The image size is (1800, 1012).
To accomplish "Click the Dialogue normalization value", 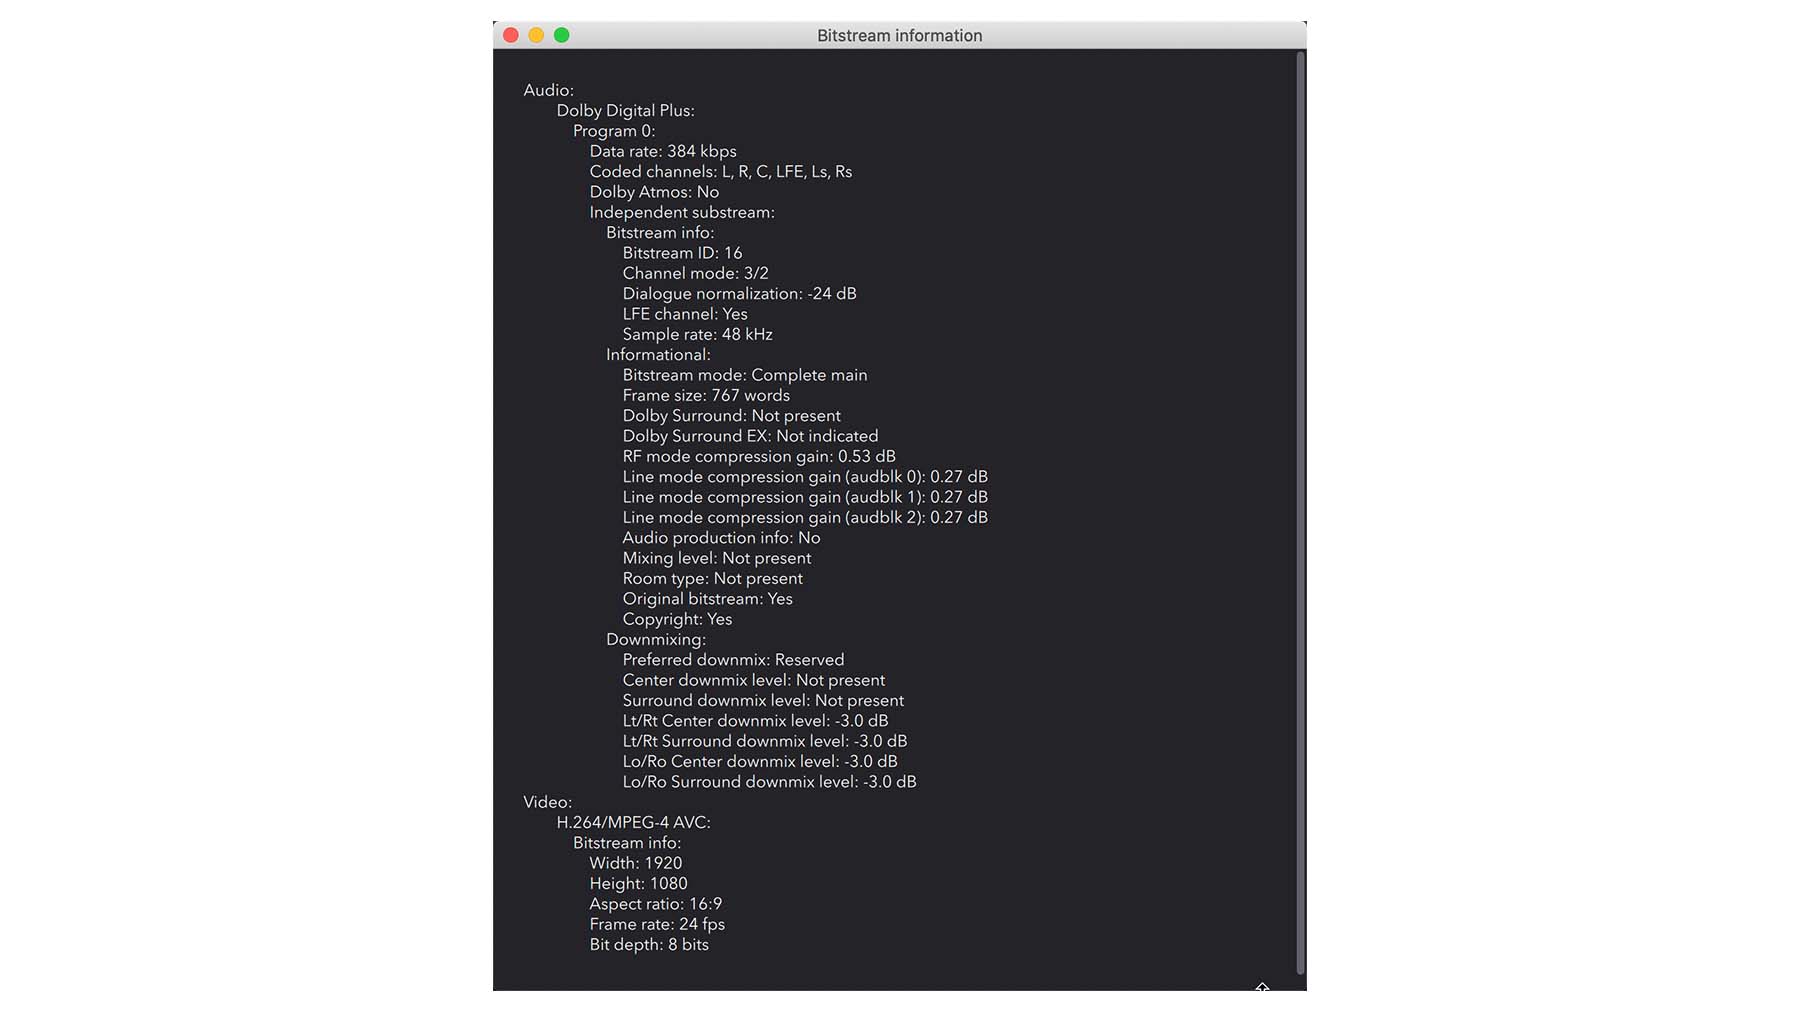I will coord(739,293).
